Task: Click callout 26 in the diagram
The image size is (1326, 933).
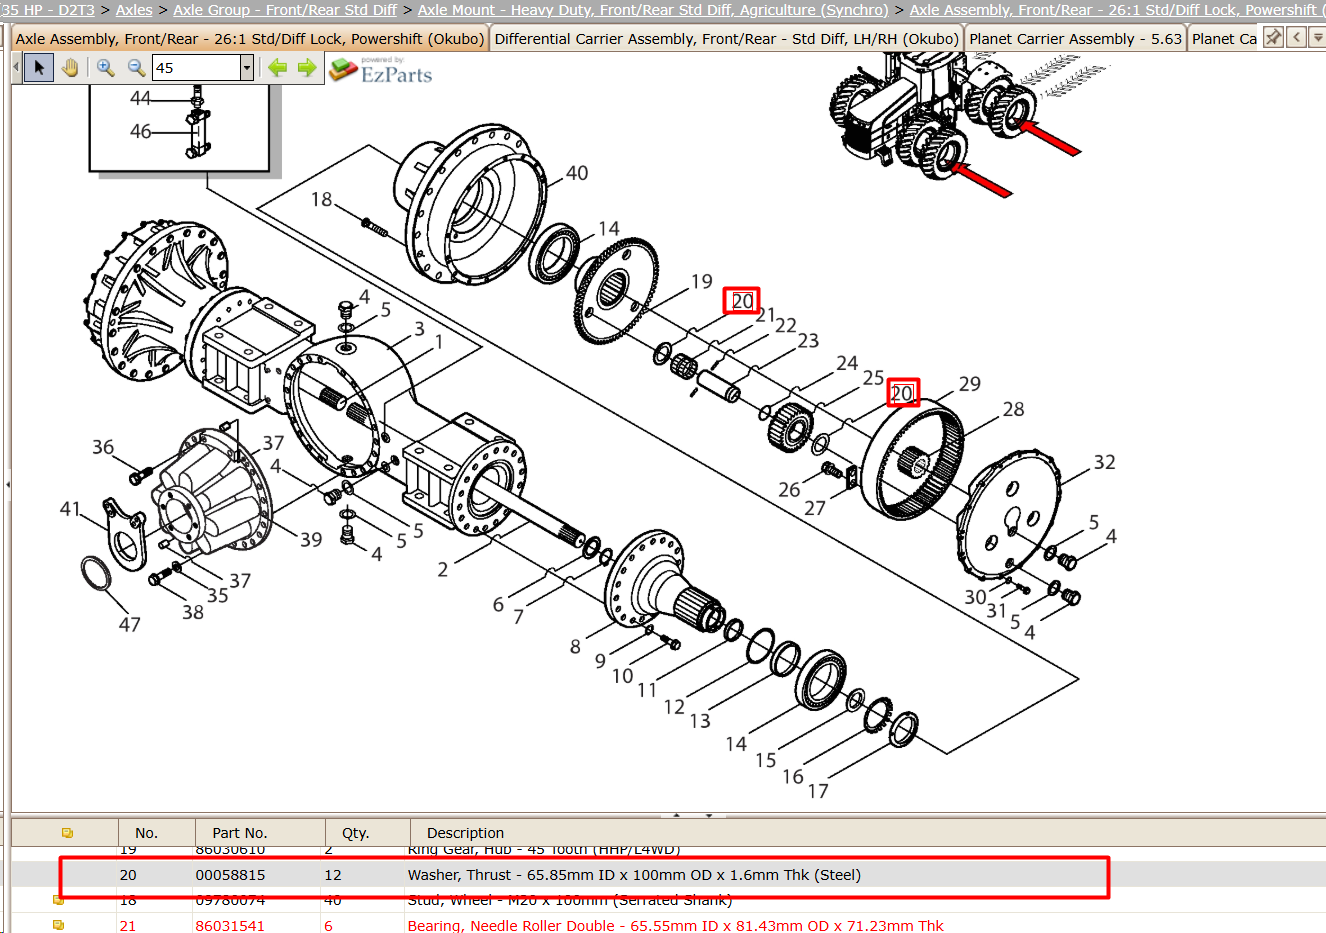Action: (789, 489)
